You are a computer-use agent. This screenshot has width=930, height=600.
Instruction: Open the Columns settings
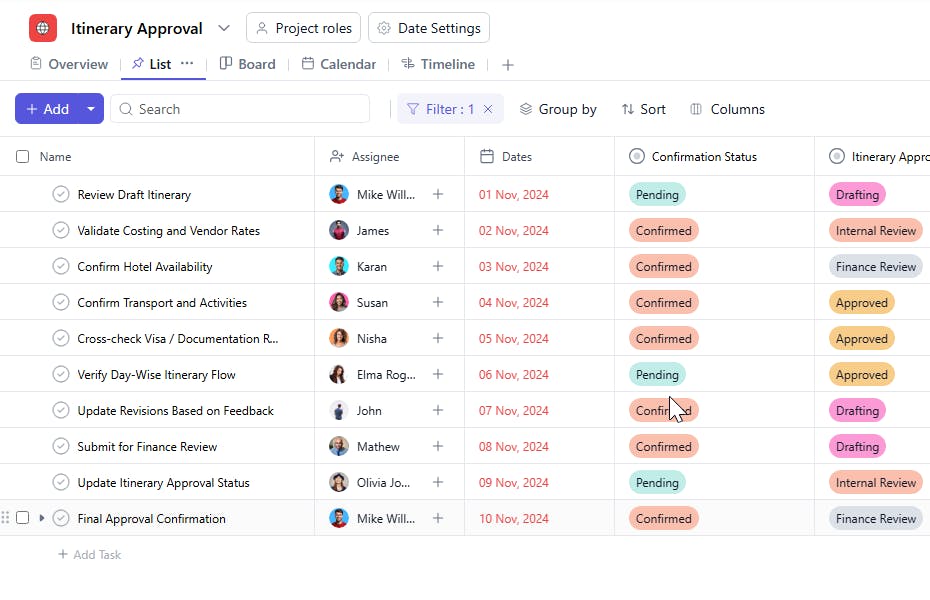pyautogui.click(x=727, y=109)
